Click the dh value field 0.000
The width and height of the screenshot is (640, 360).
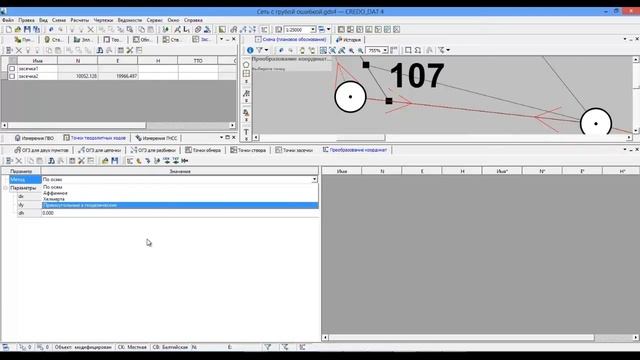point(180,213)
